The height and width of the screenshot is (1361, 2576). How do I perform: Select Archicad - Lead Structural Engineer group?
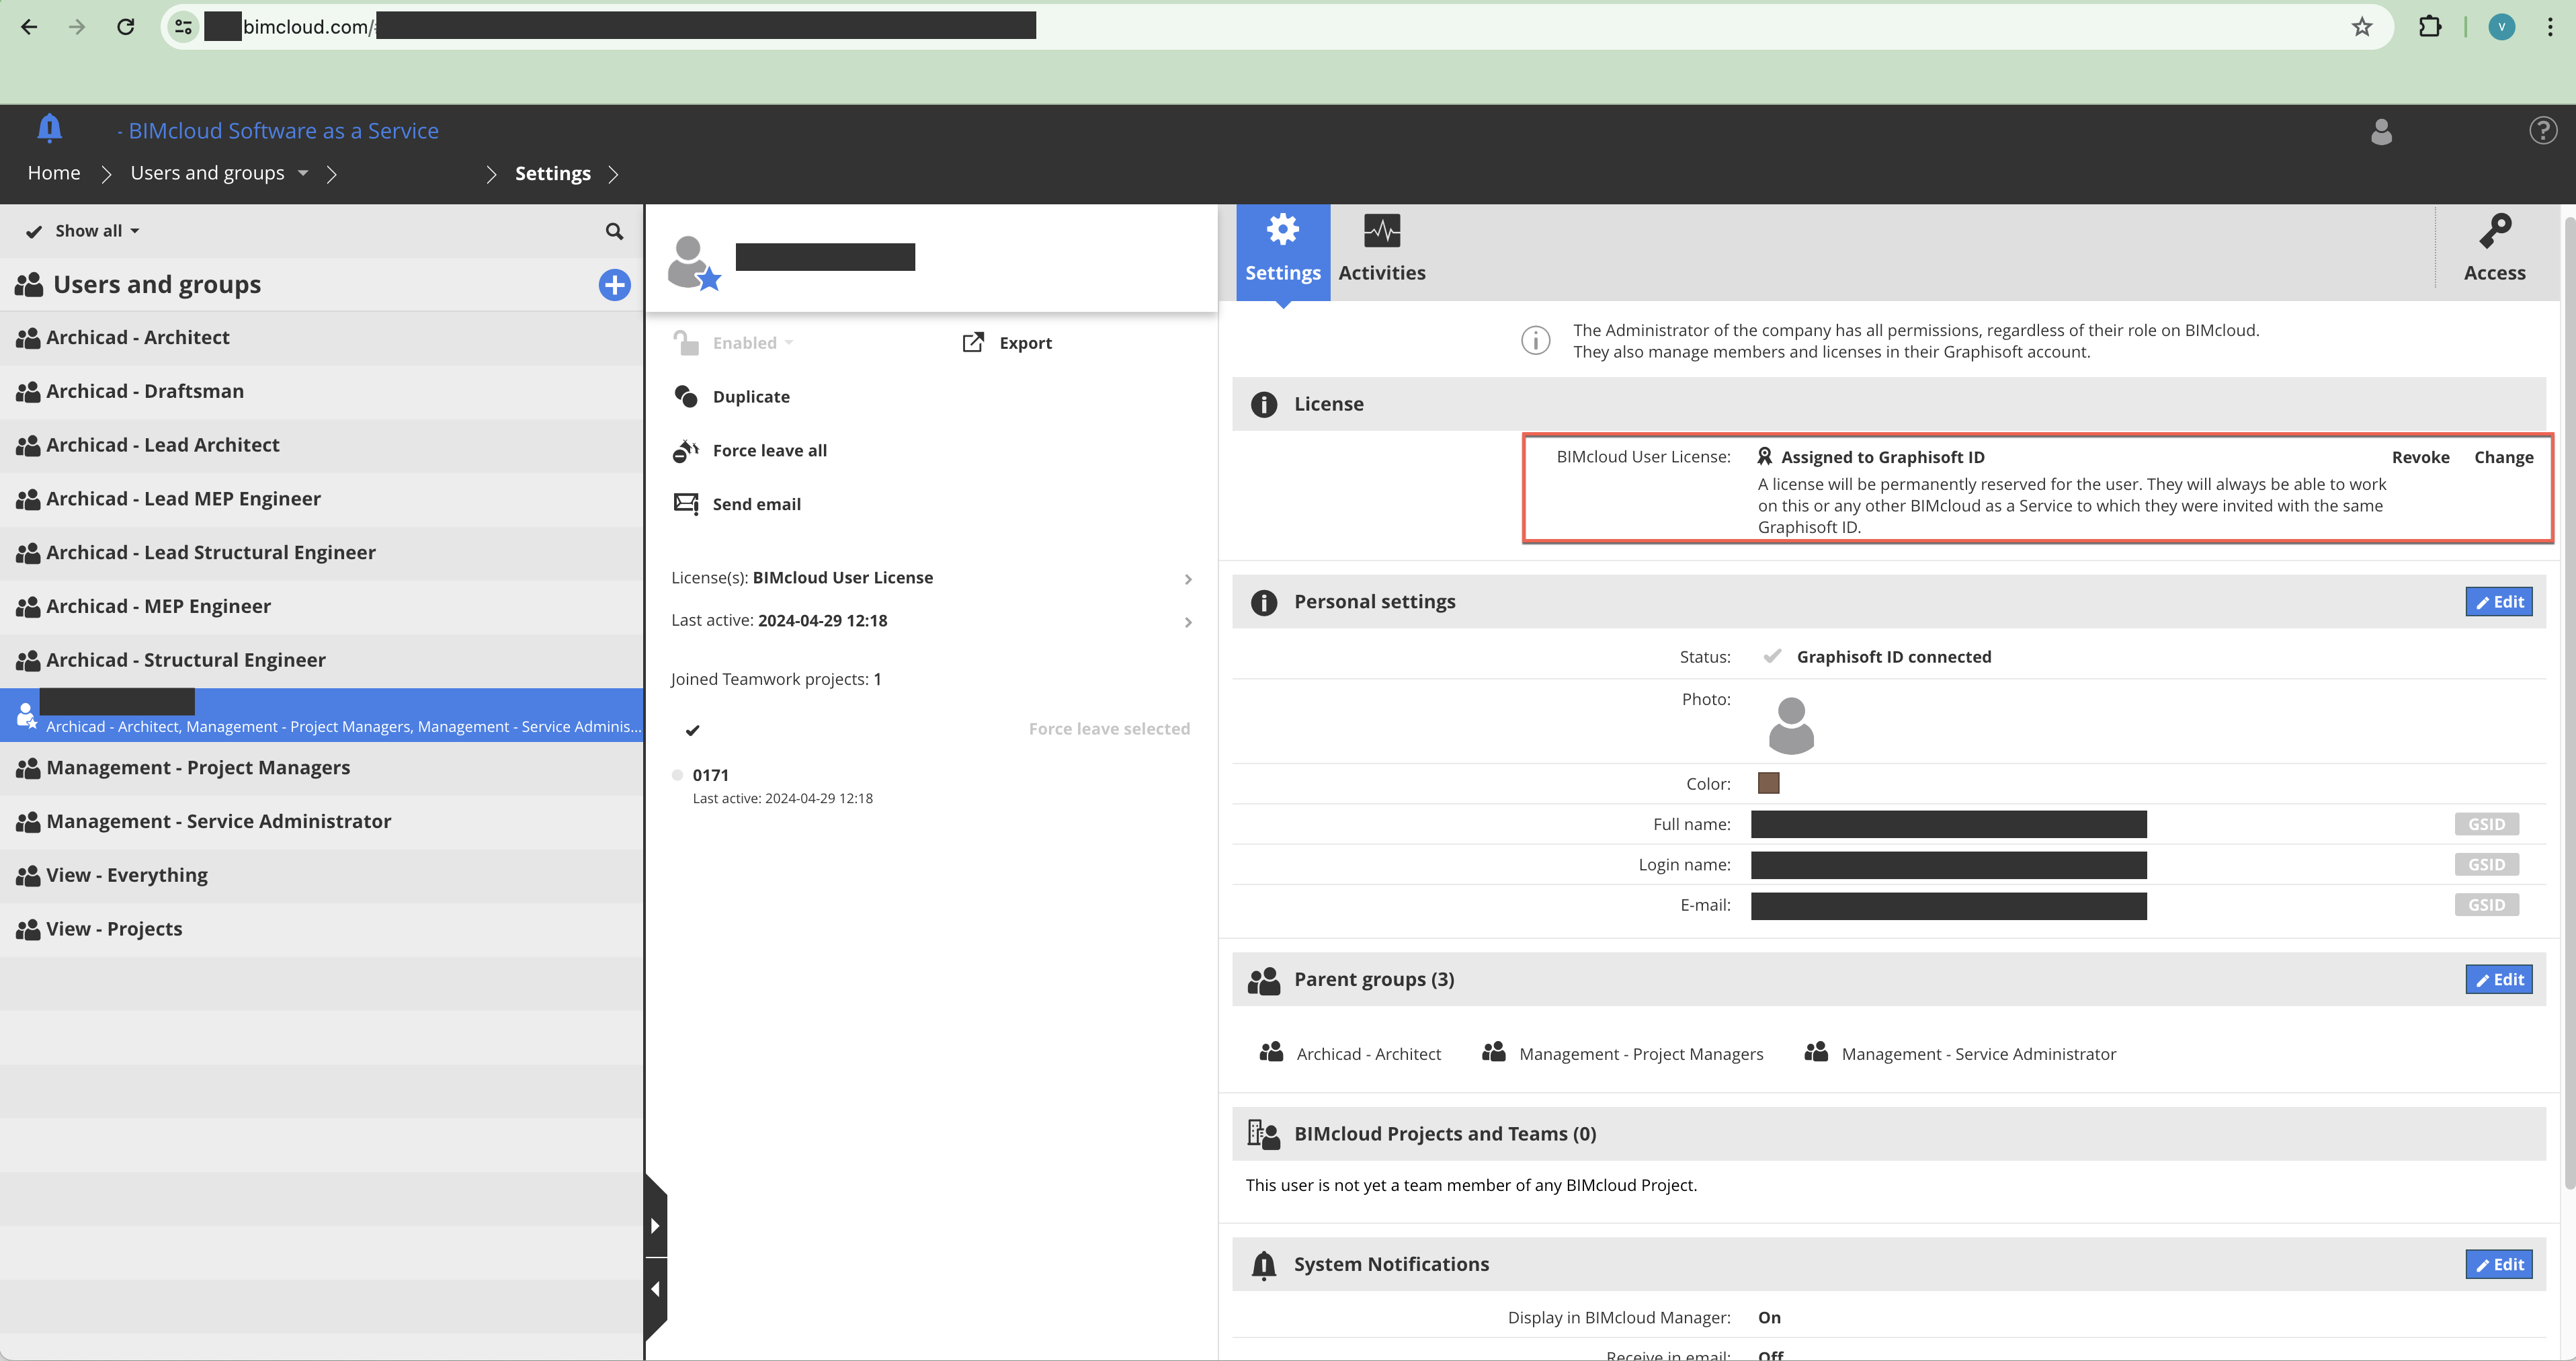point(321,553)
